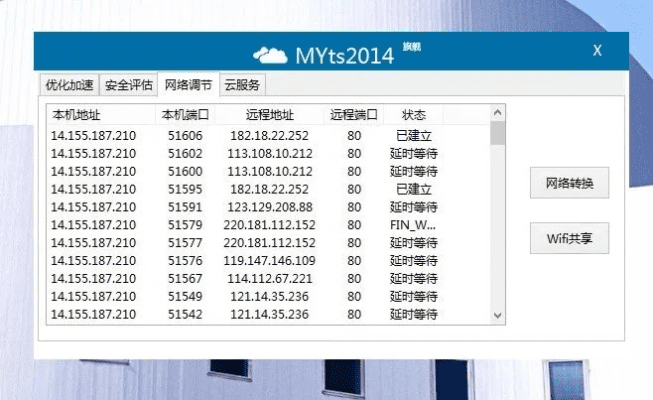Screen dimensions: 653x400
Task: Click the scrollbar up arrow in connection list
Action: tap(497, 115)
